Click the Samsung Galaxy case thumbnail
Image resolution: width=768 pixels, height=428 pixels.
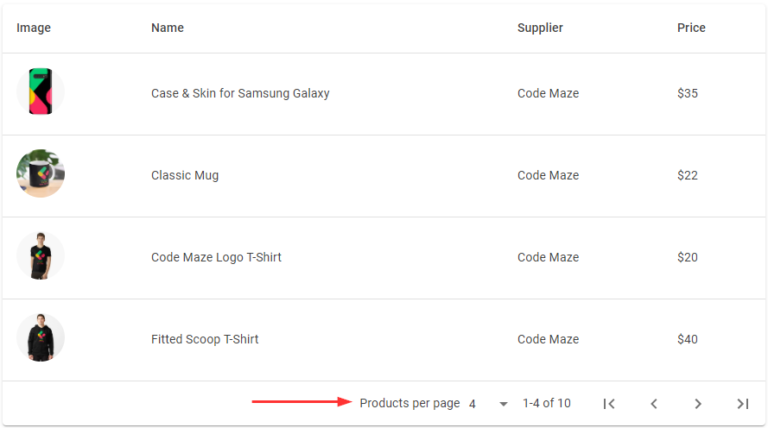[40, 93]
